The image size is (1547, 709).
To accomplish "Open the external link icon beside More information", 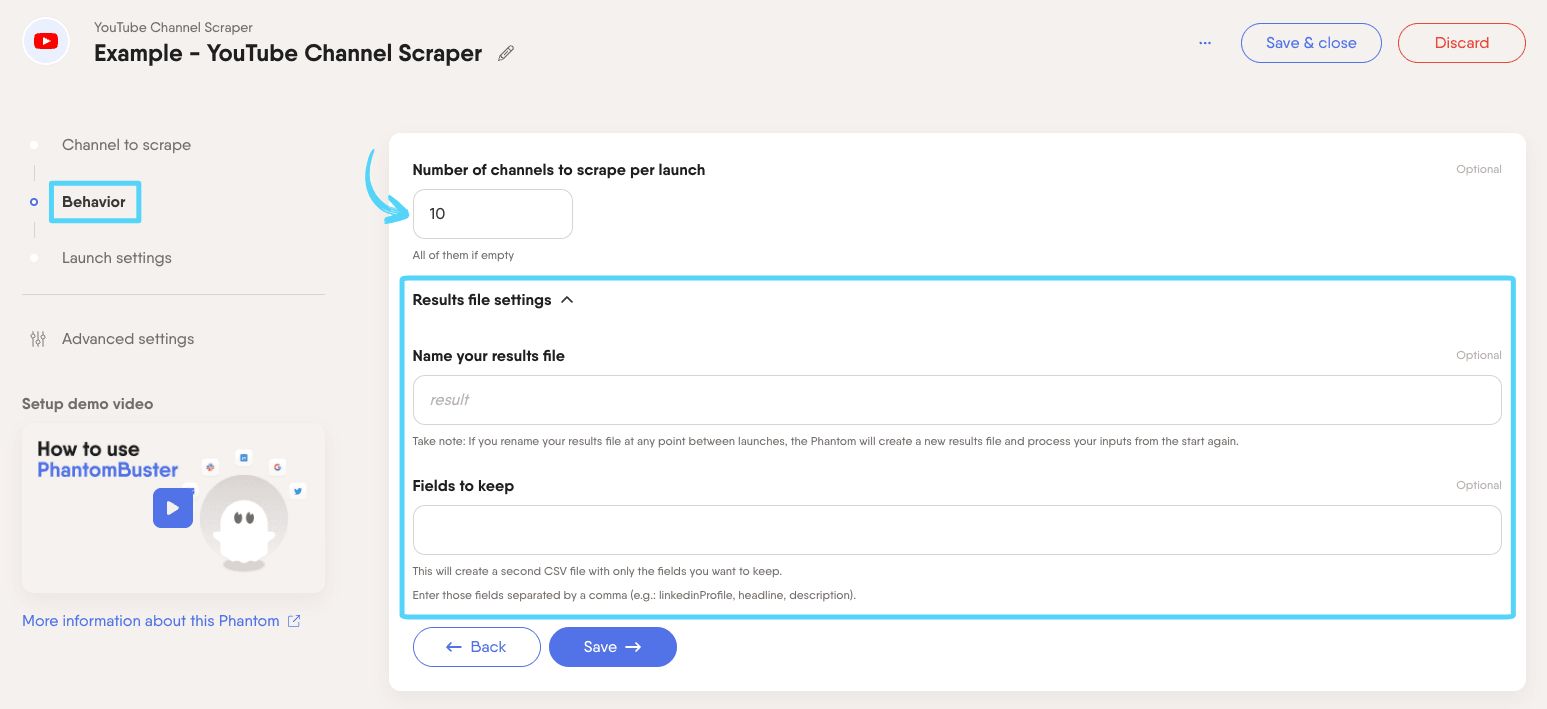I will click(x=292, y=620).
